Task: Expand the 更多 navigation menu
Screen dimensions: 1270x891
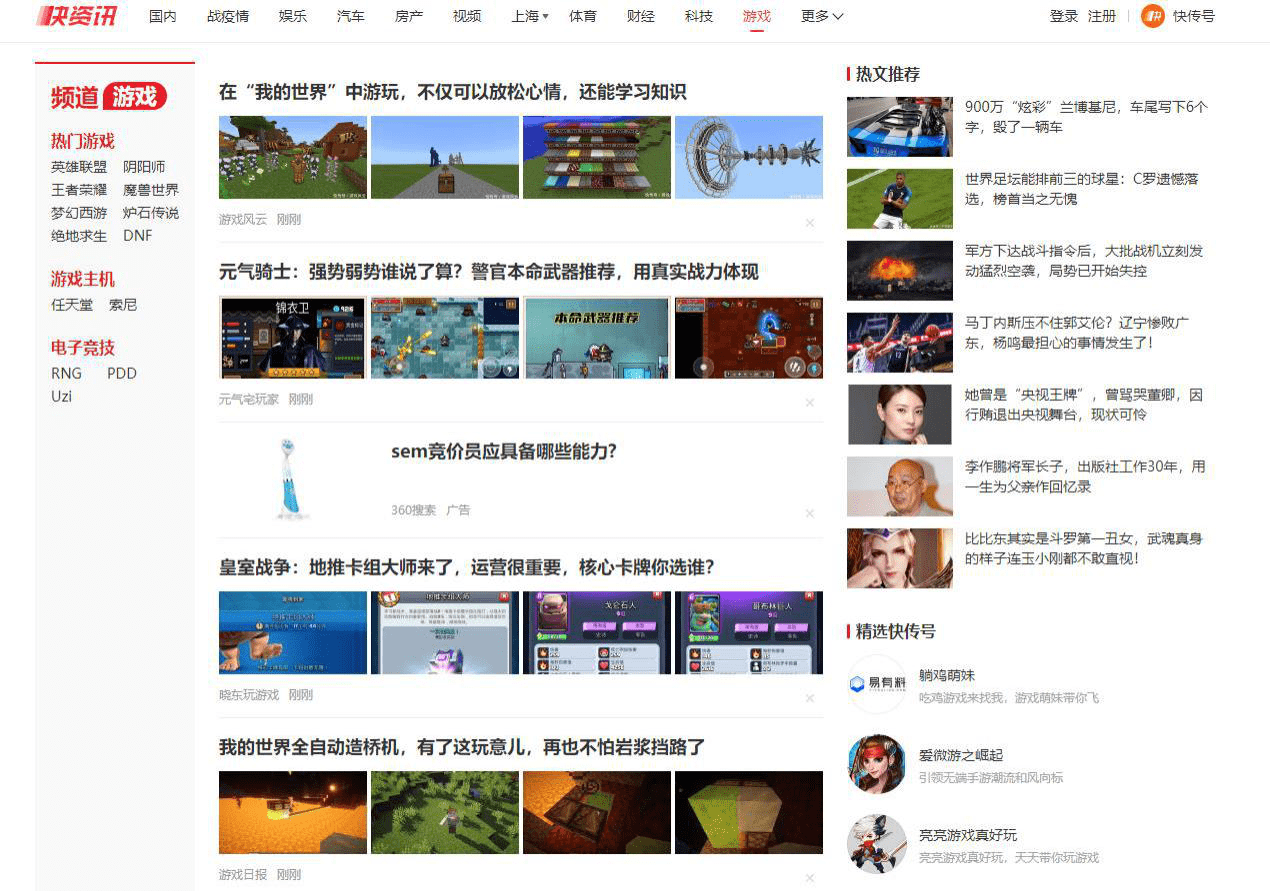Action: pos(820,16)
